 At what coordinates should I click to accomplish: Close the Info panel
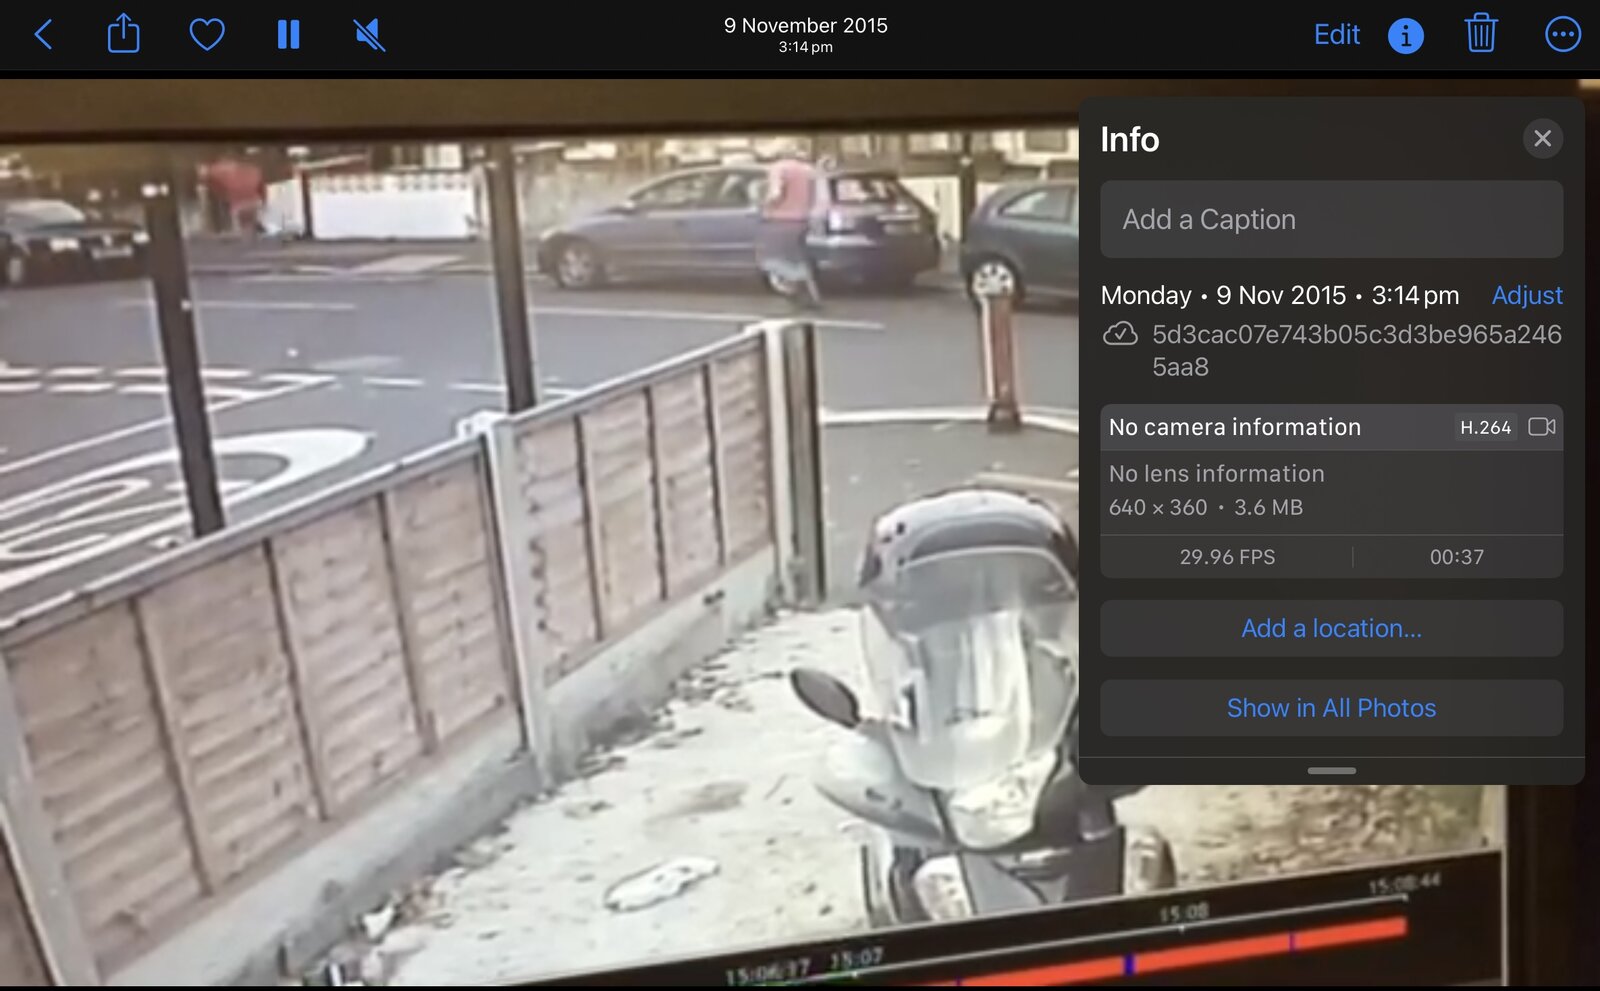point(1542,138)
